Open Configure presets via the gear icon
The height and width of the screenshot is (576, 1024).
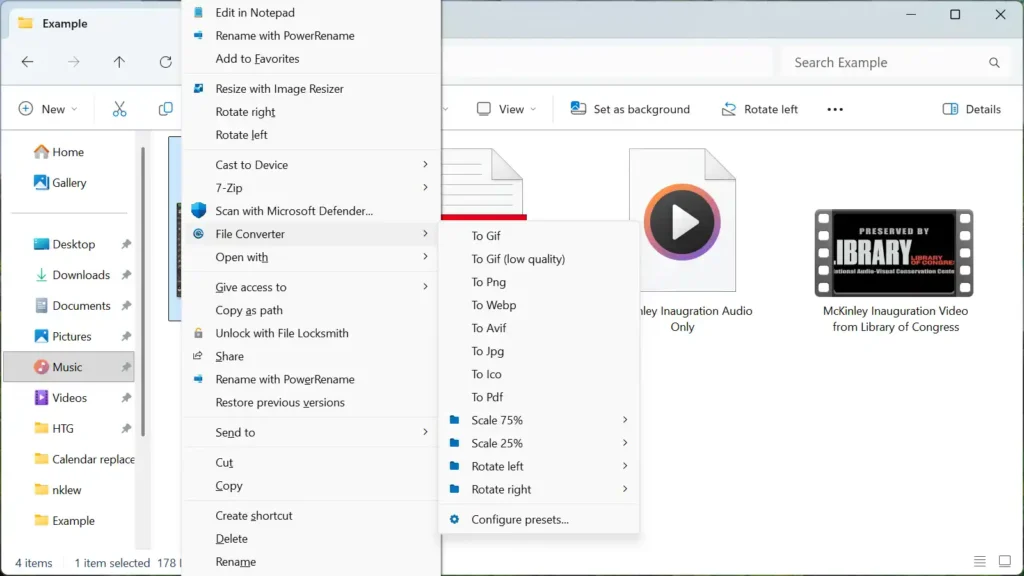pos(454,519)
